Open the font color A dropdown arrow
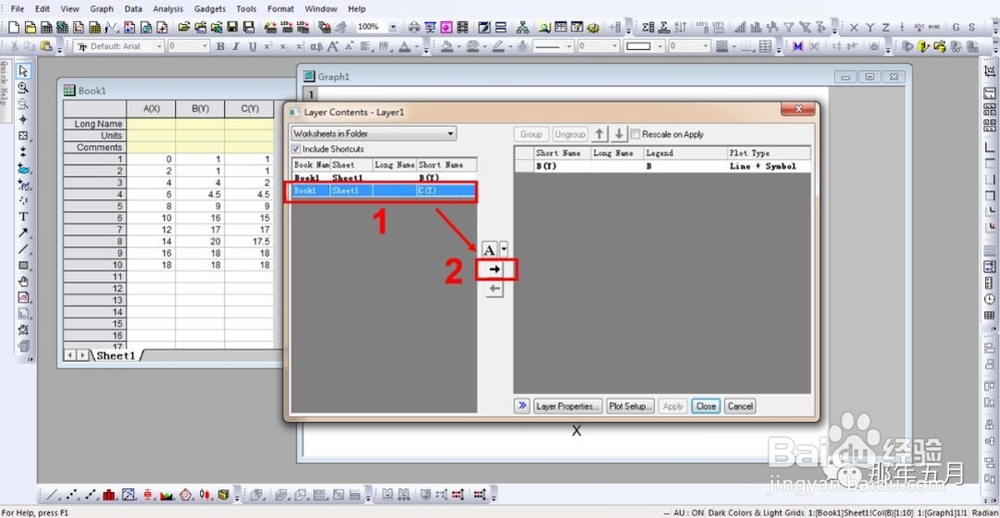This screenshot has width=1000, height=518. coord(418,46)
